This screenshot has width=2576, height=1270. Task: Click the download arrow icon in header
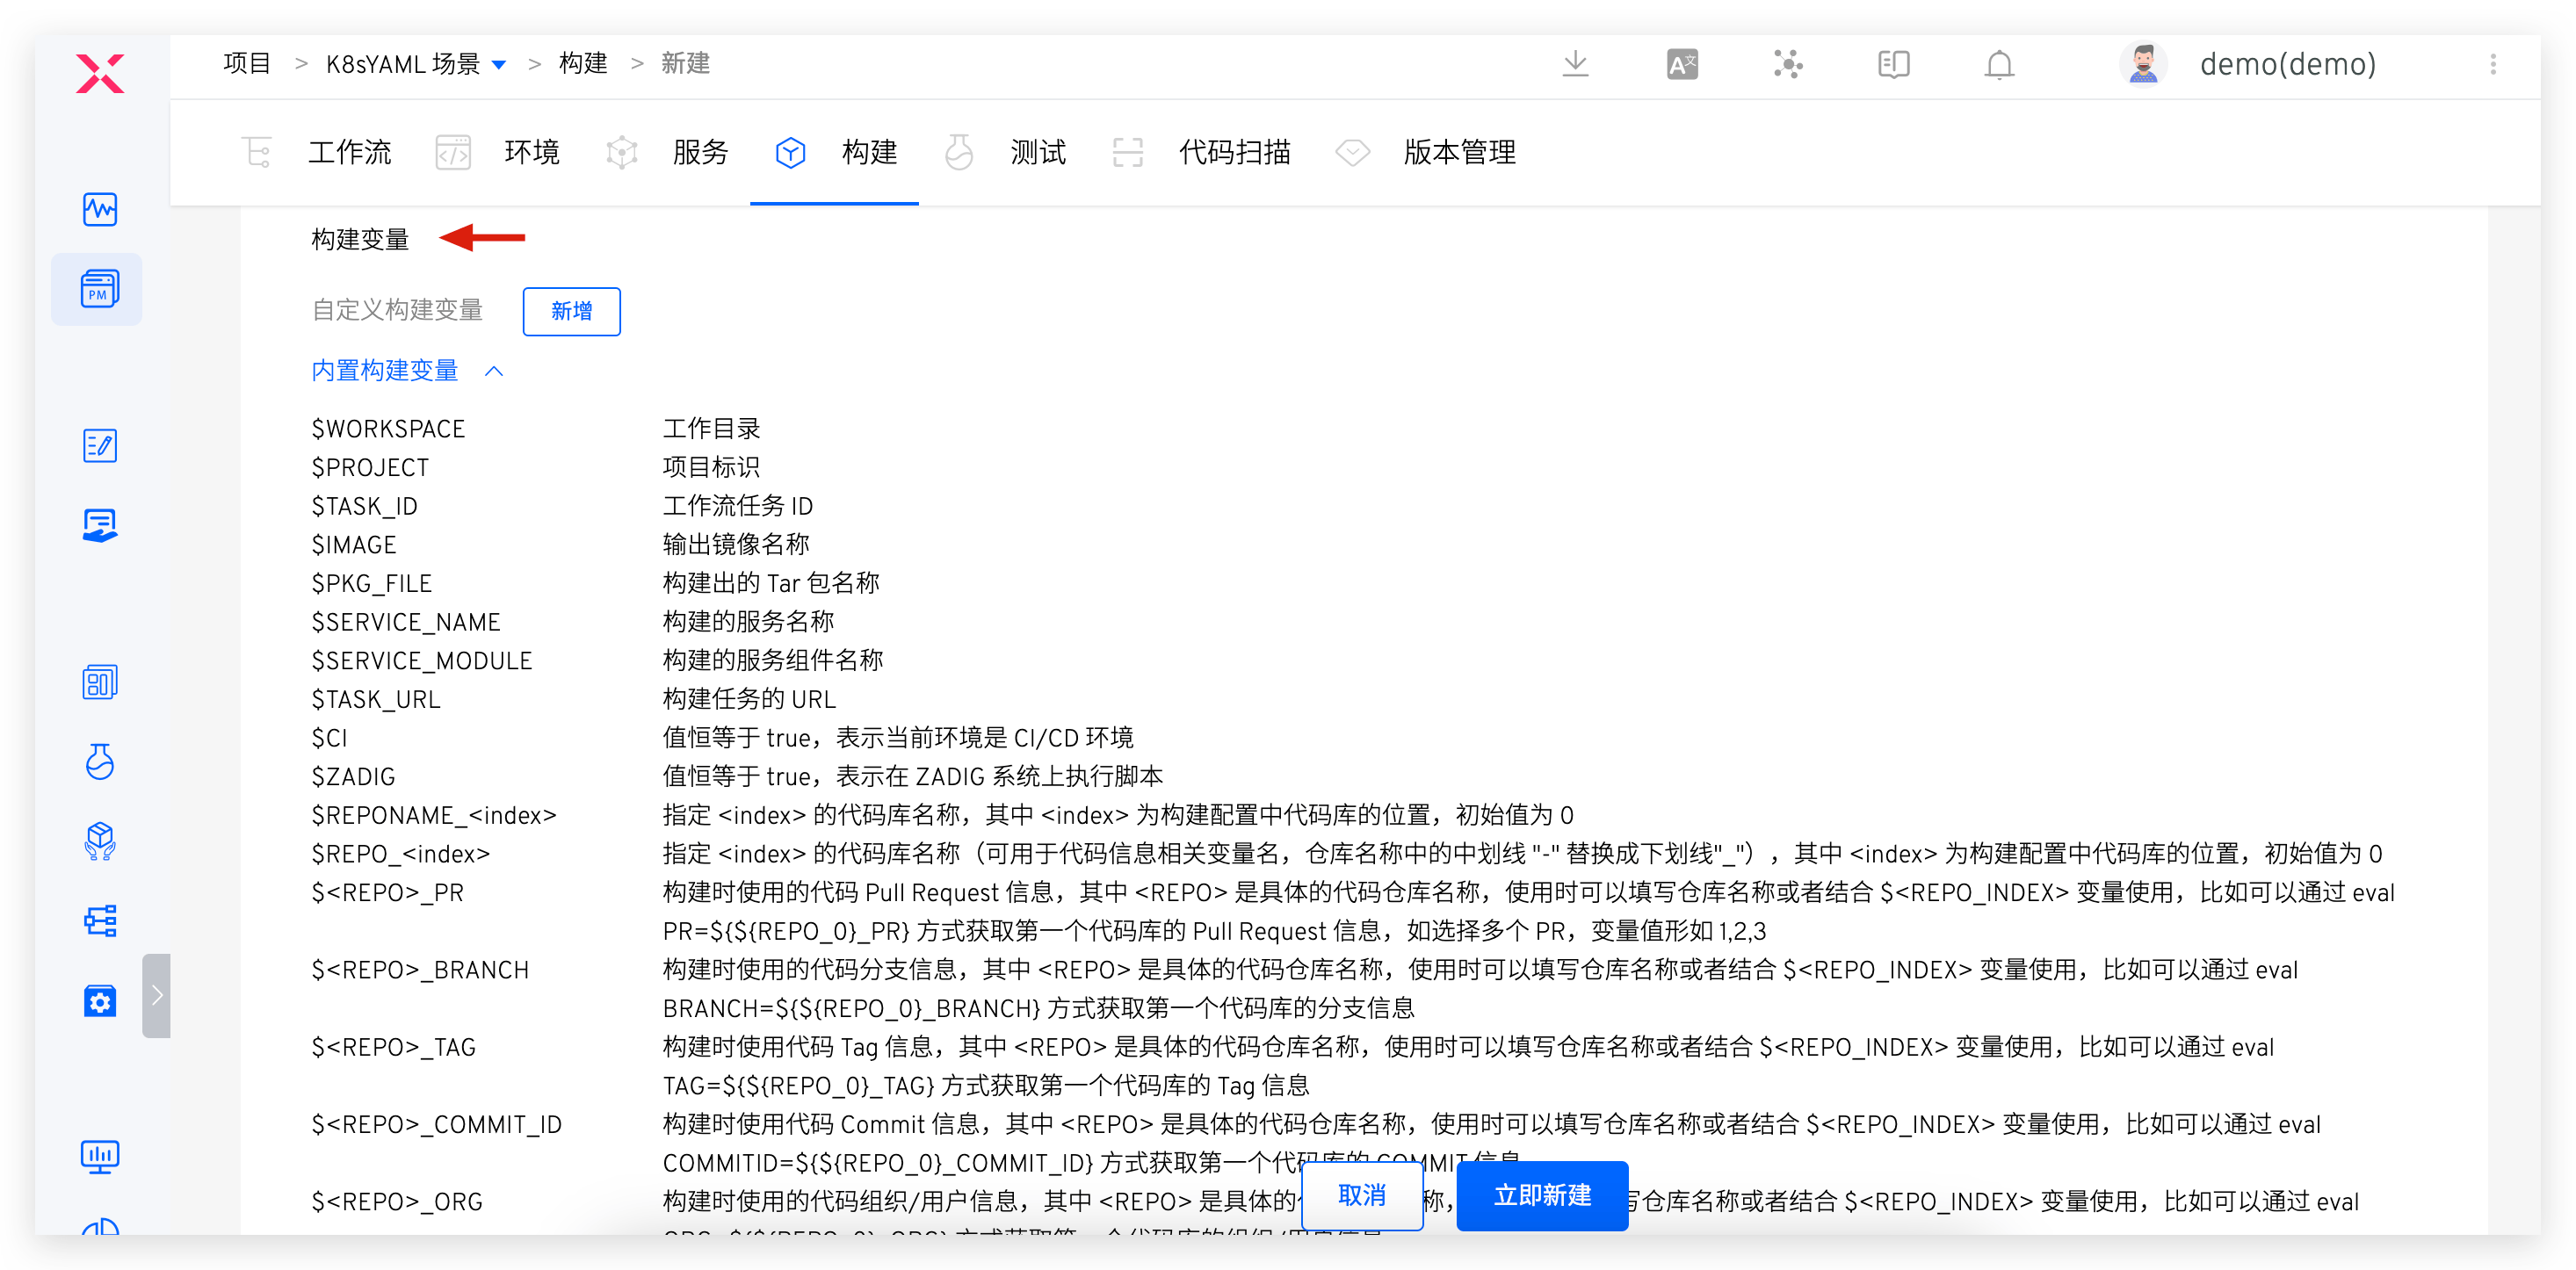[1575, 65]
